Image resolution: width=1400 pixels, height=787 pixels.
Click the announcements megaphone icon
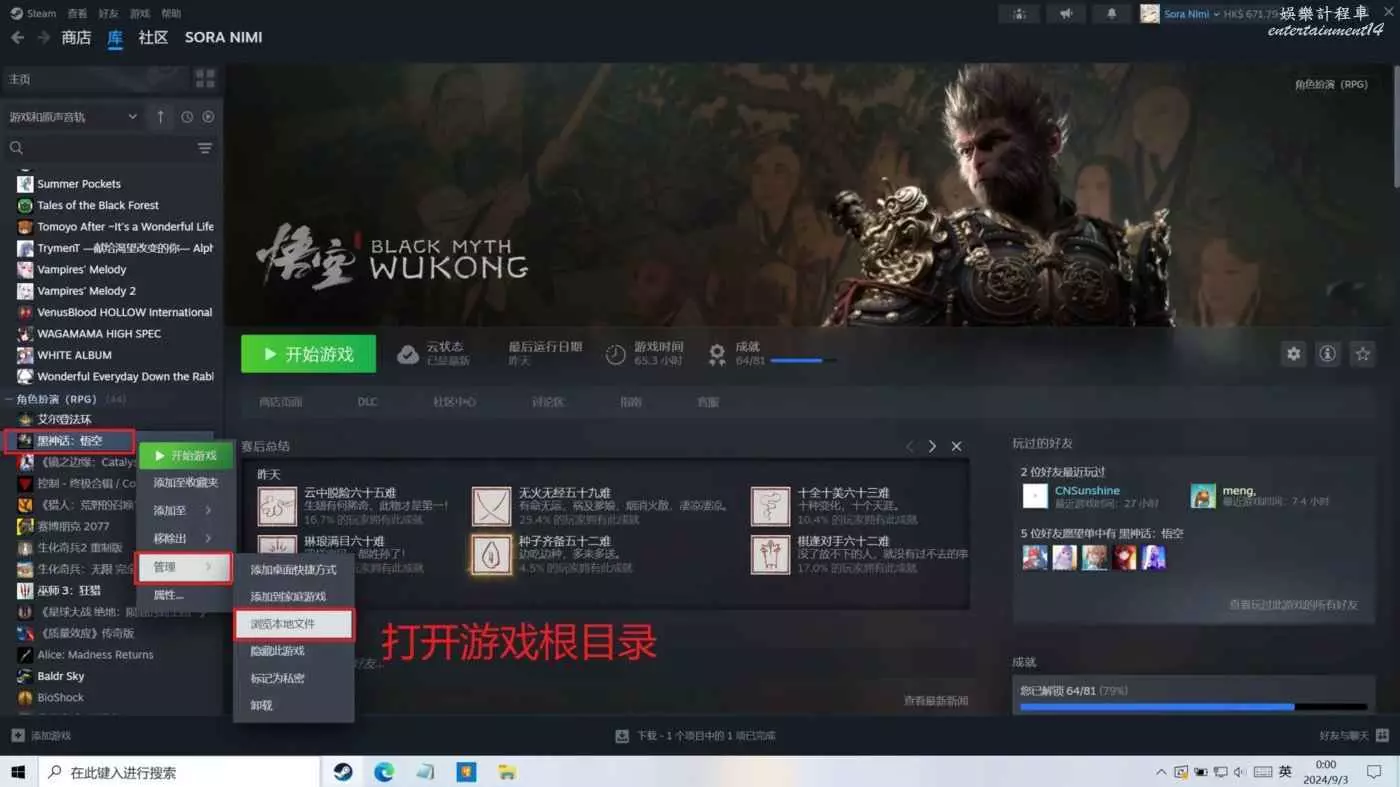[1067, 14]
